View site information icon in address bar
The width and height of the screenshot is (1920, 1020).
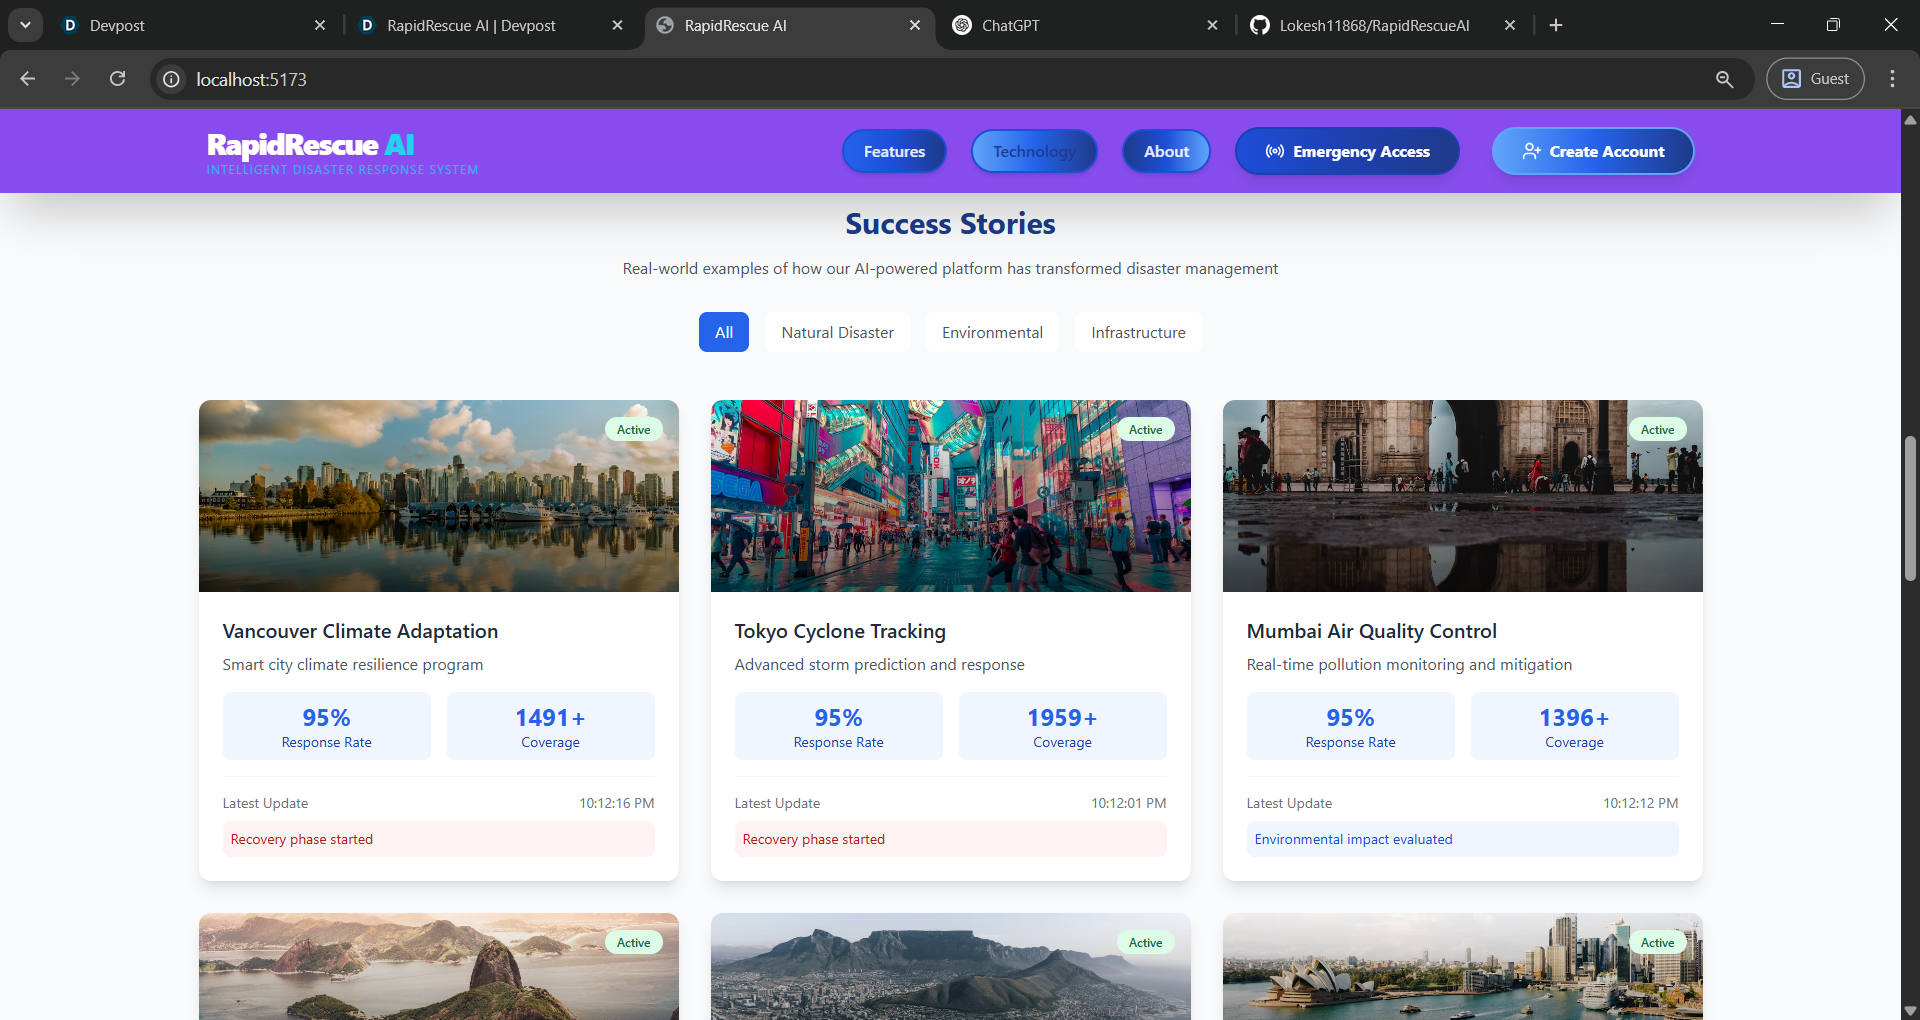coord(172,79)
